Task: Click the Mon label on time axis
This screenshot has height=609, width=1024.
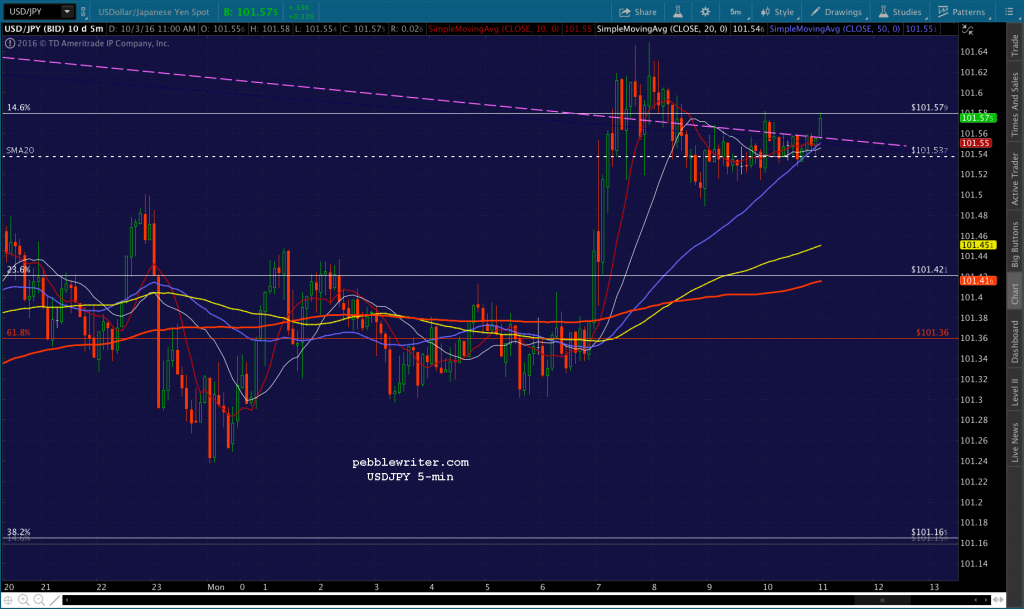Action: pyautogui.click(x=216, y=587)
